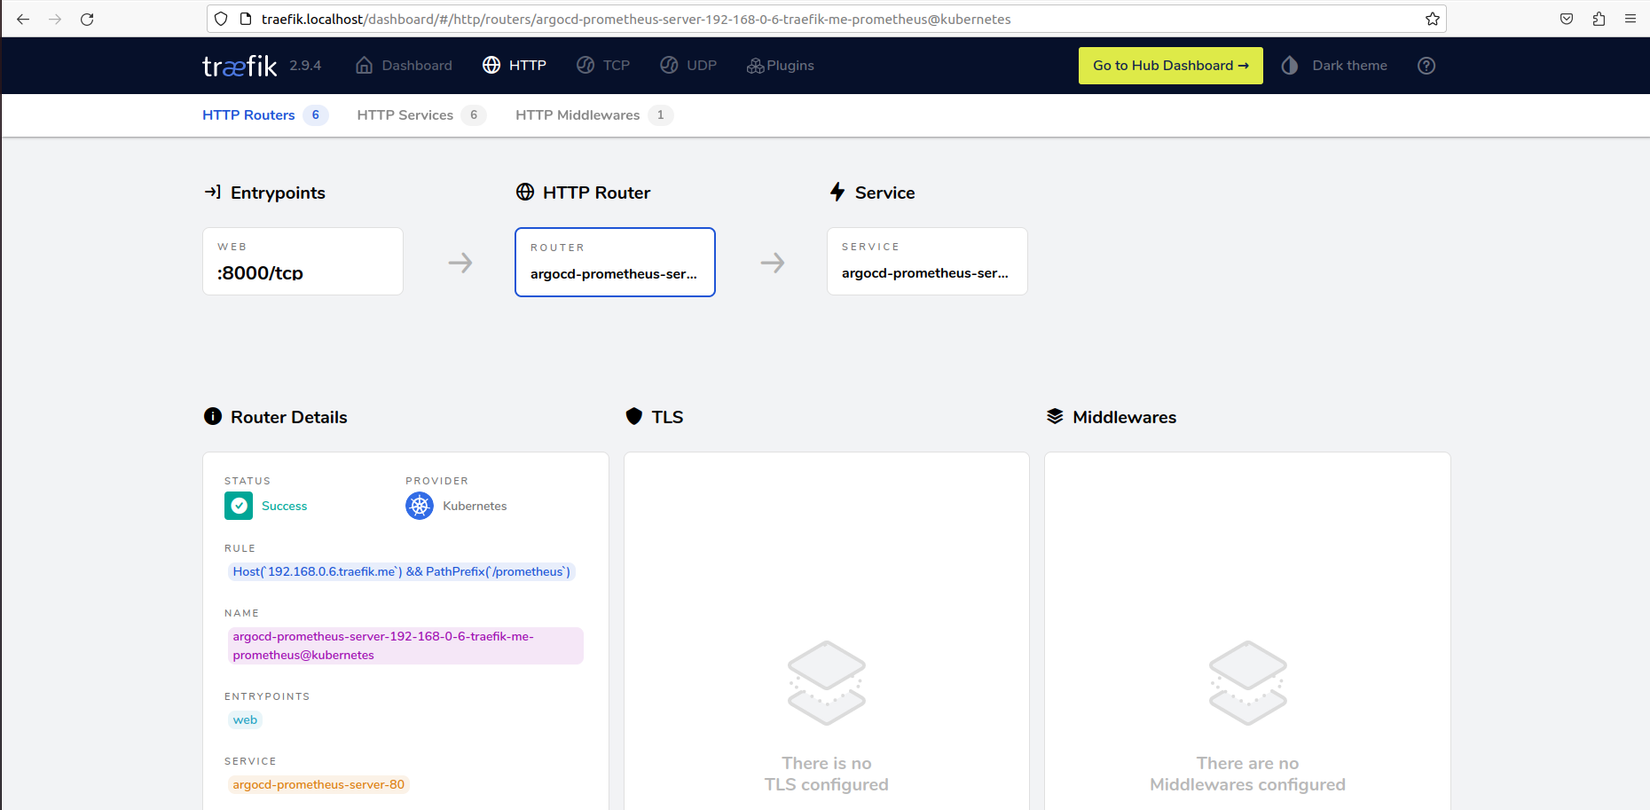Click the TCP icon in navbar
The height and width of the screenshot is (810, 1650).
point(585,65)
